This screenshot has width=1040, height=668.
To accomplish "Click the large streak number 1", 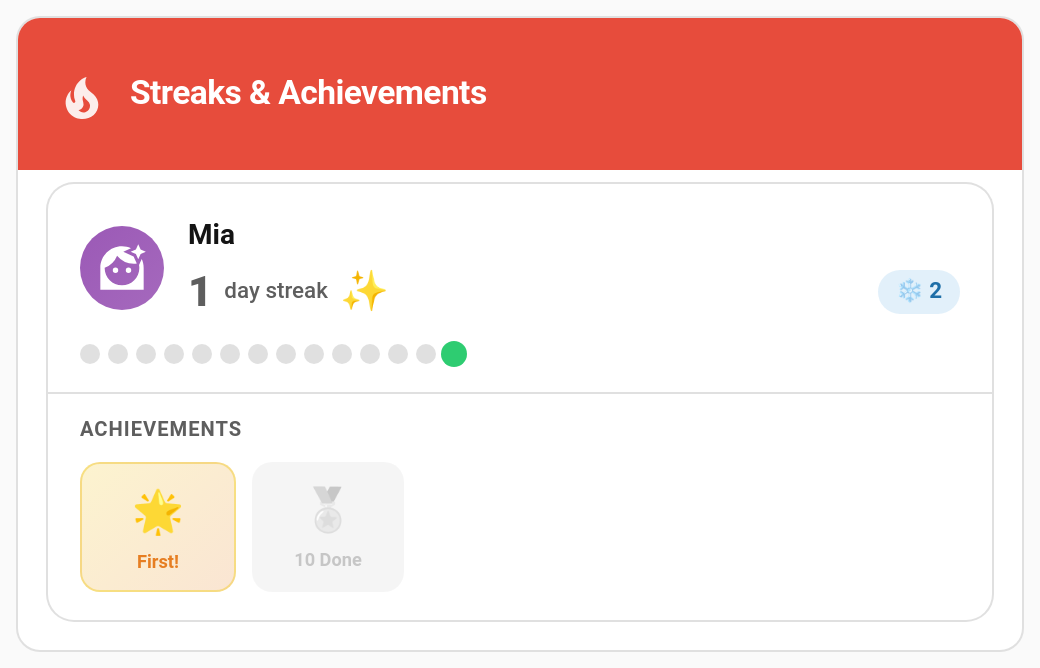I will coord(199,292).
